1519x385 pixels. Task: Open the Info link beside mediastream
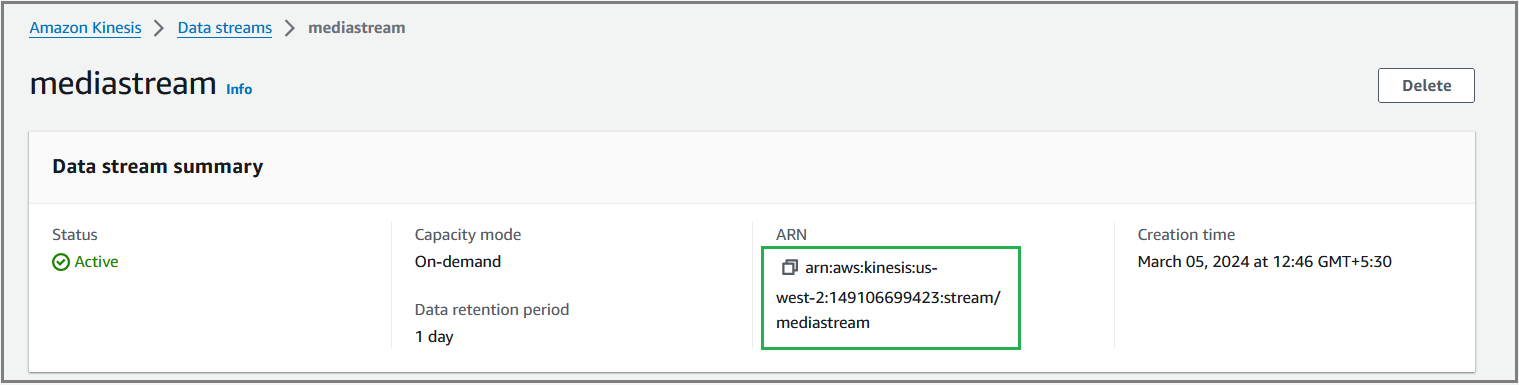pyautogui.click(x=239, y=89)
